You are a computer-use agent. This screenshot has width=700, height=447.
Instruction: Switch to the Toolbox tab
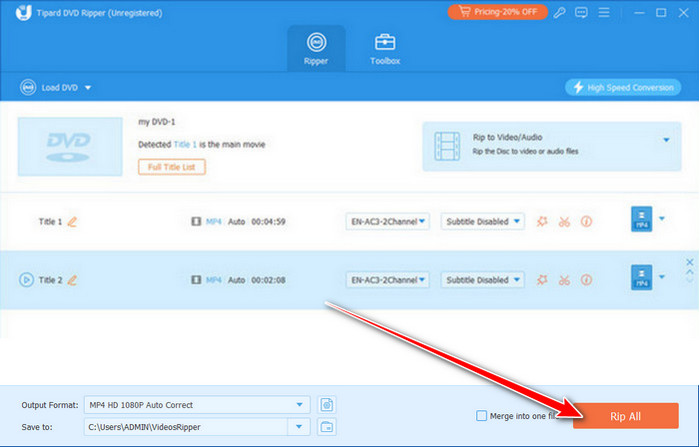386,48
